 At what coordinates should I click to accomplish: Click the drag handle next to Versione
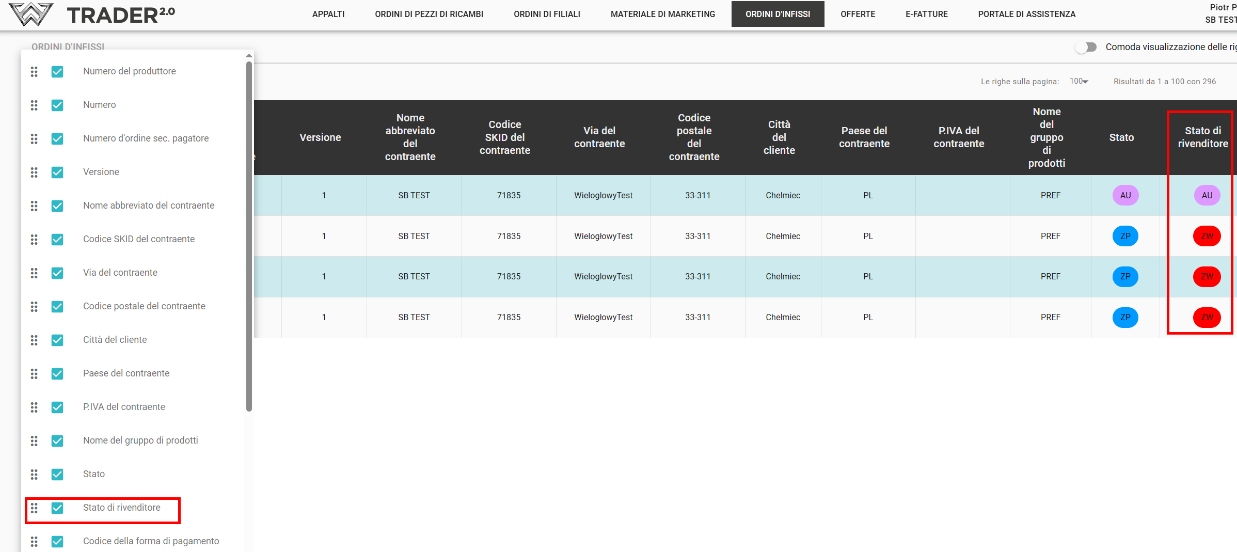(34, 172)
